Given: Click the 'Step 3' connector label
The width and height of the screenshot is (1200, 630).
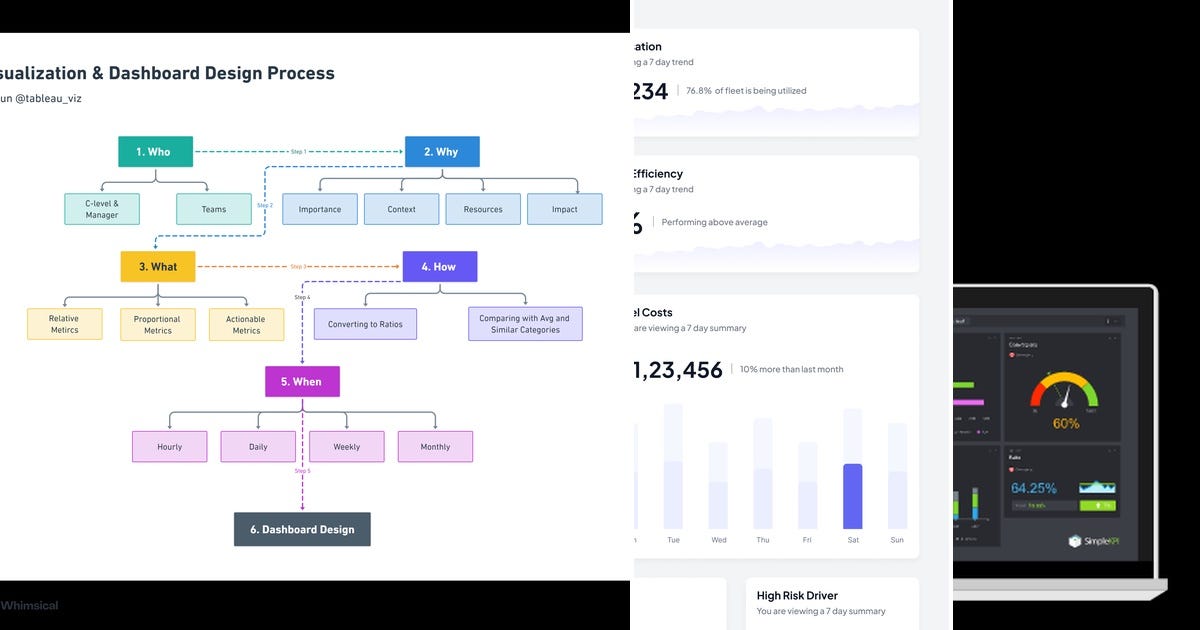Looking at the screenshot, I should [x=298, y=267].
